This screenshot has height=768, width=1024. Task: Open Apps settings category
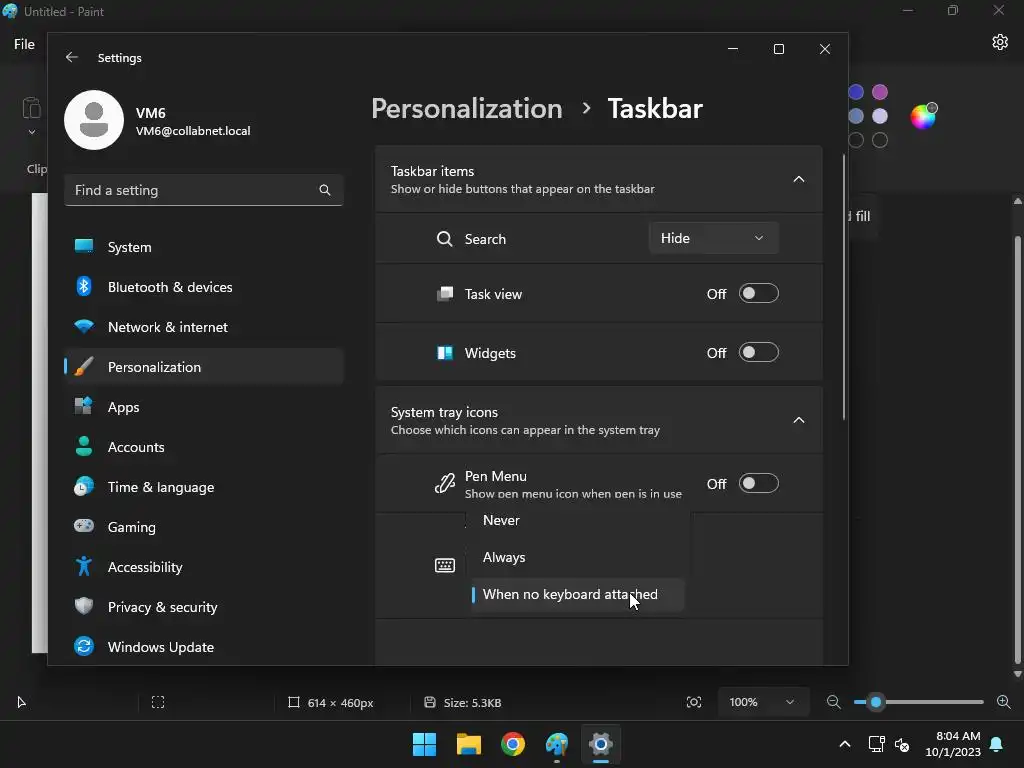[x=204, y=407]
